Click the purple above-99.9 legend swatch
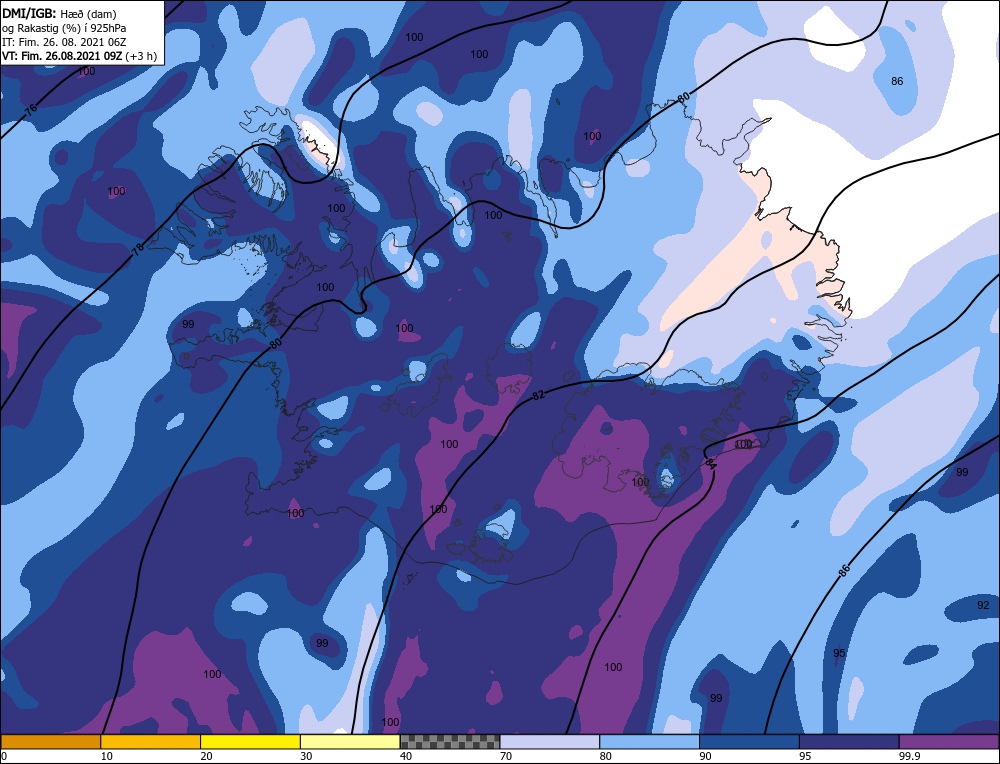Image resolution: width=1000 pixels, height=764 pixels. coord(949,741)
